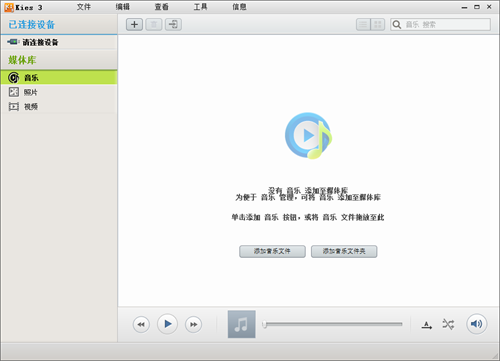Click the transfer-to-device toolbar icon

click(x=173, y=24)
